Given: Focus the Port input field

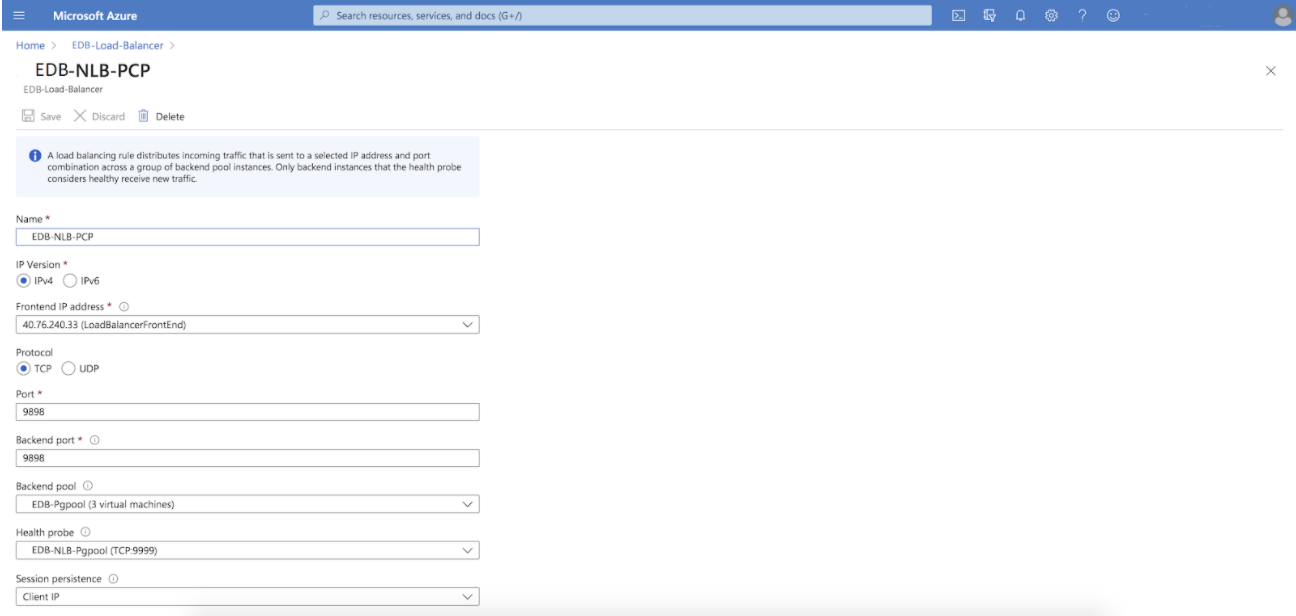Looking at the screenshot, I should click(x=248, y=412).
